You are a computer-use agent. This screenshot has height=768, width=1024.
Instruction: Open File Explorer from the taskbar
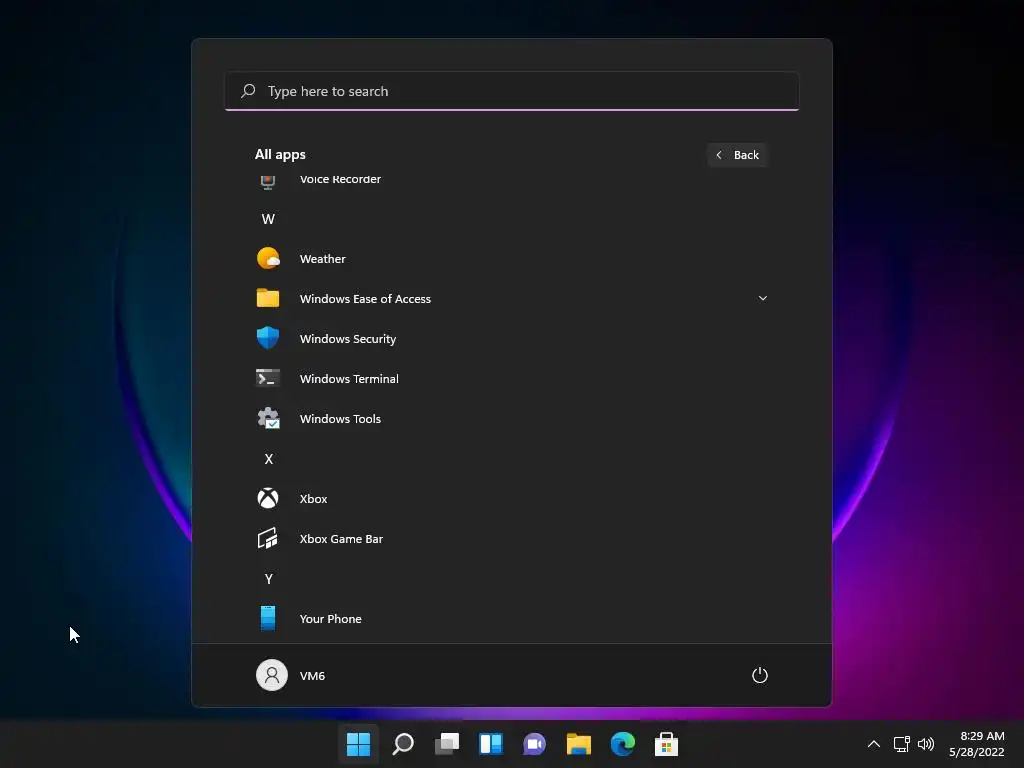click(x=579, y=744)
